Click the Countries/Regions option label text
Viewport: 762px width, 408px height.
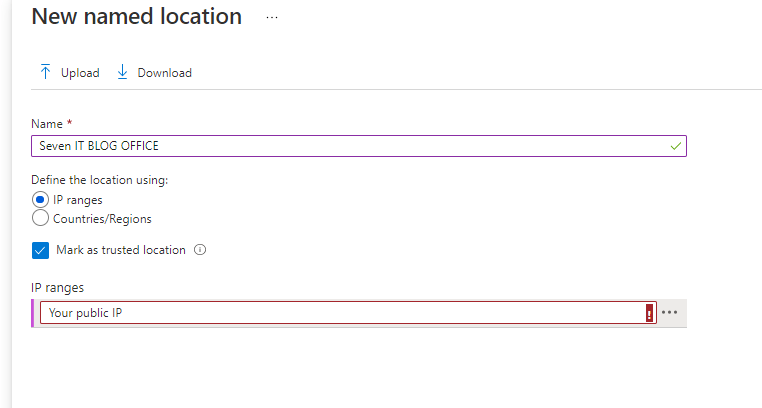(x=102, y=218)
